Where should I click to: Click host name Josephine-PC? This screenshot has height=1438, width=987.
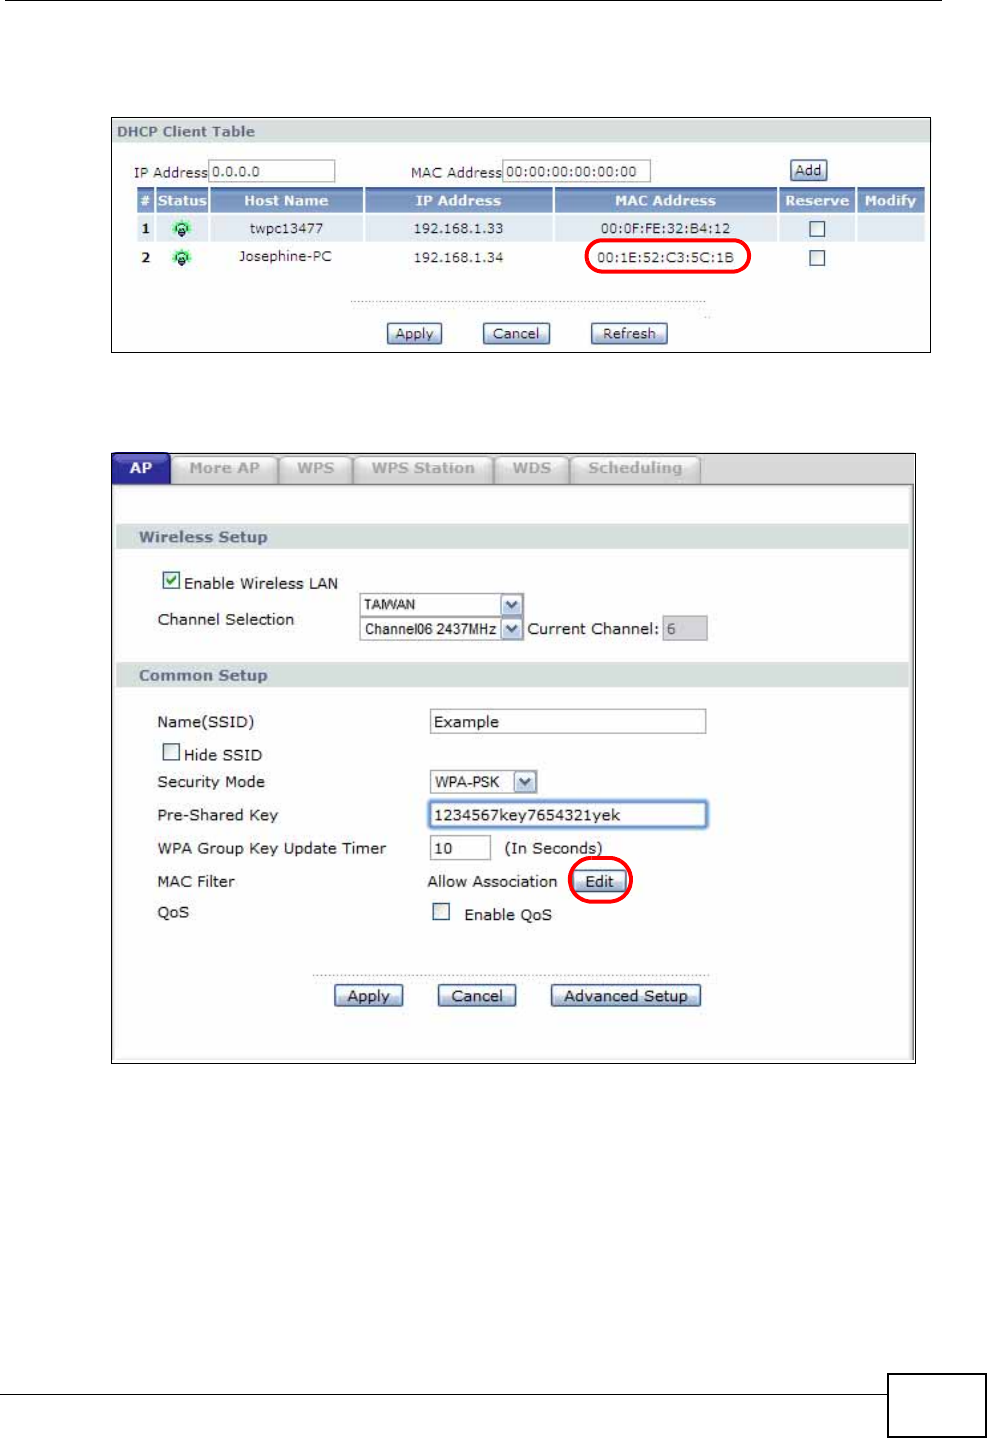285,257
